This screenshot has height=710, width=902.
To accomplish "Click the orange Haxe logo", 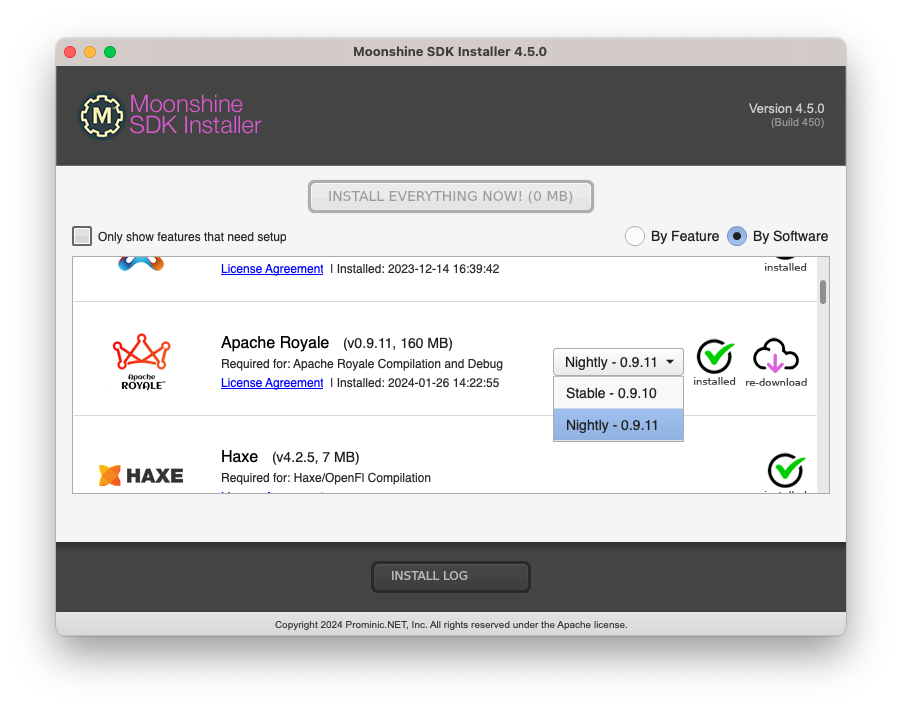I will tap(110, 475).
